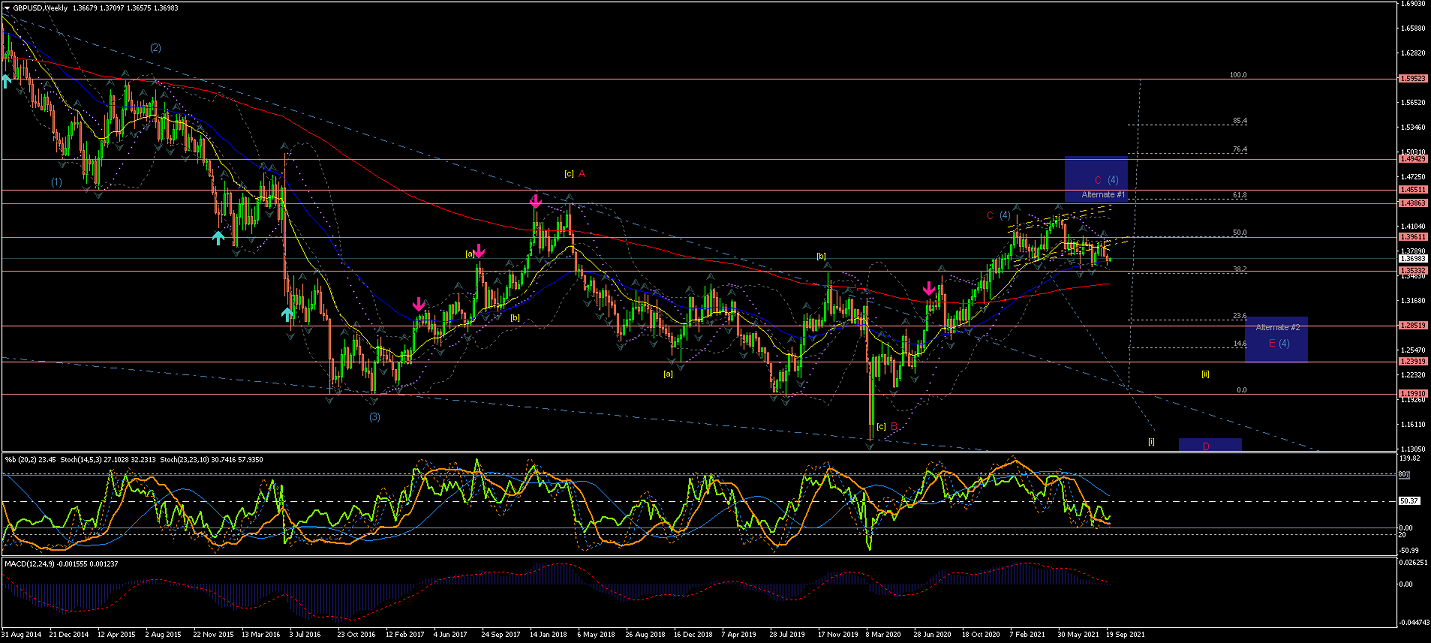Image resolution: width=1431 pixels, height=643 pixels.
Task: Select the 61.8 Fibonacci level label
Action: pos(1240,195)
